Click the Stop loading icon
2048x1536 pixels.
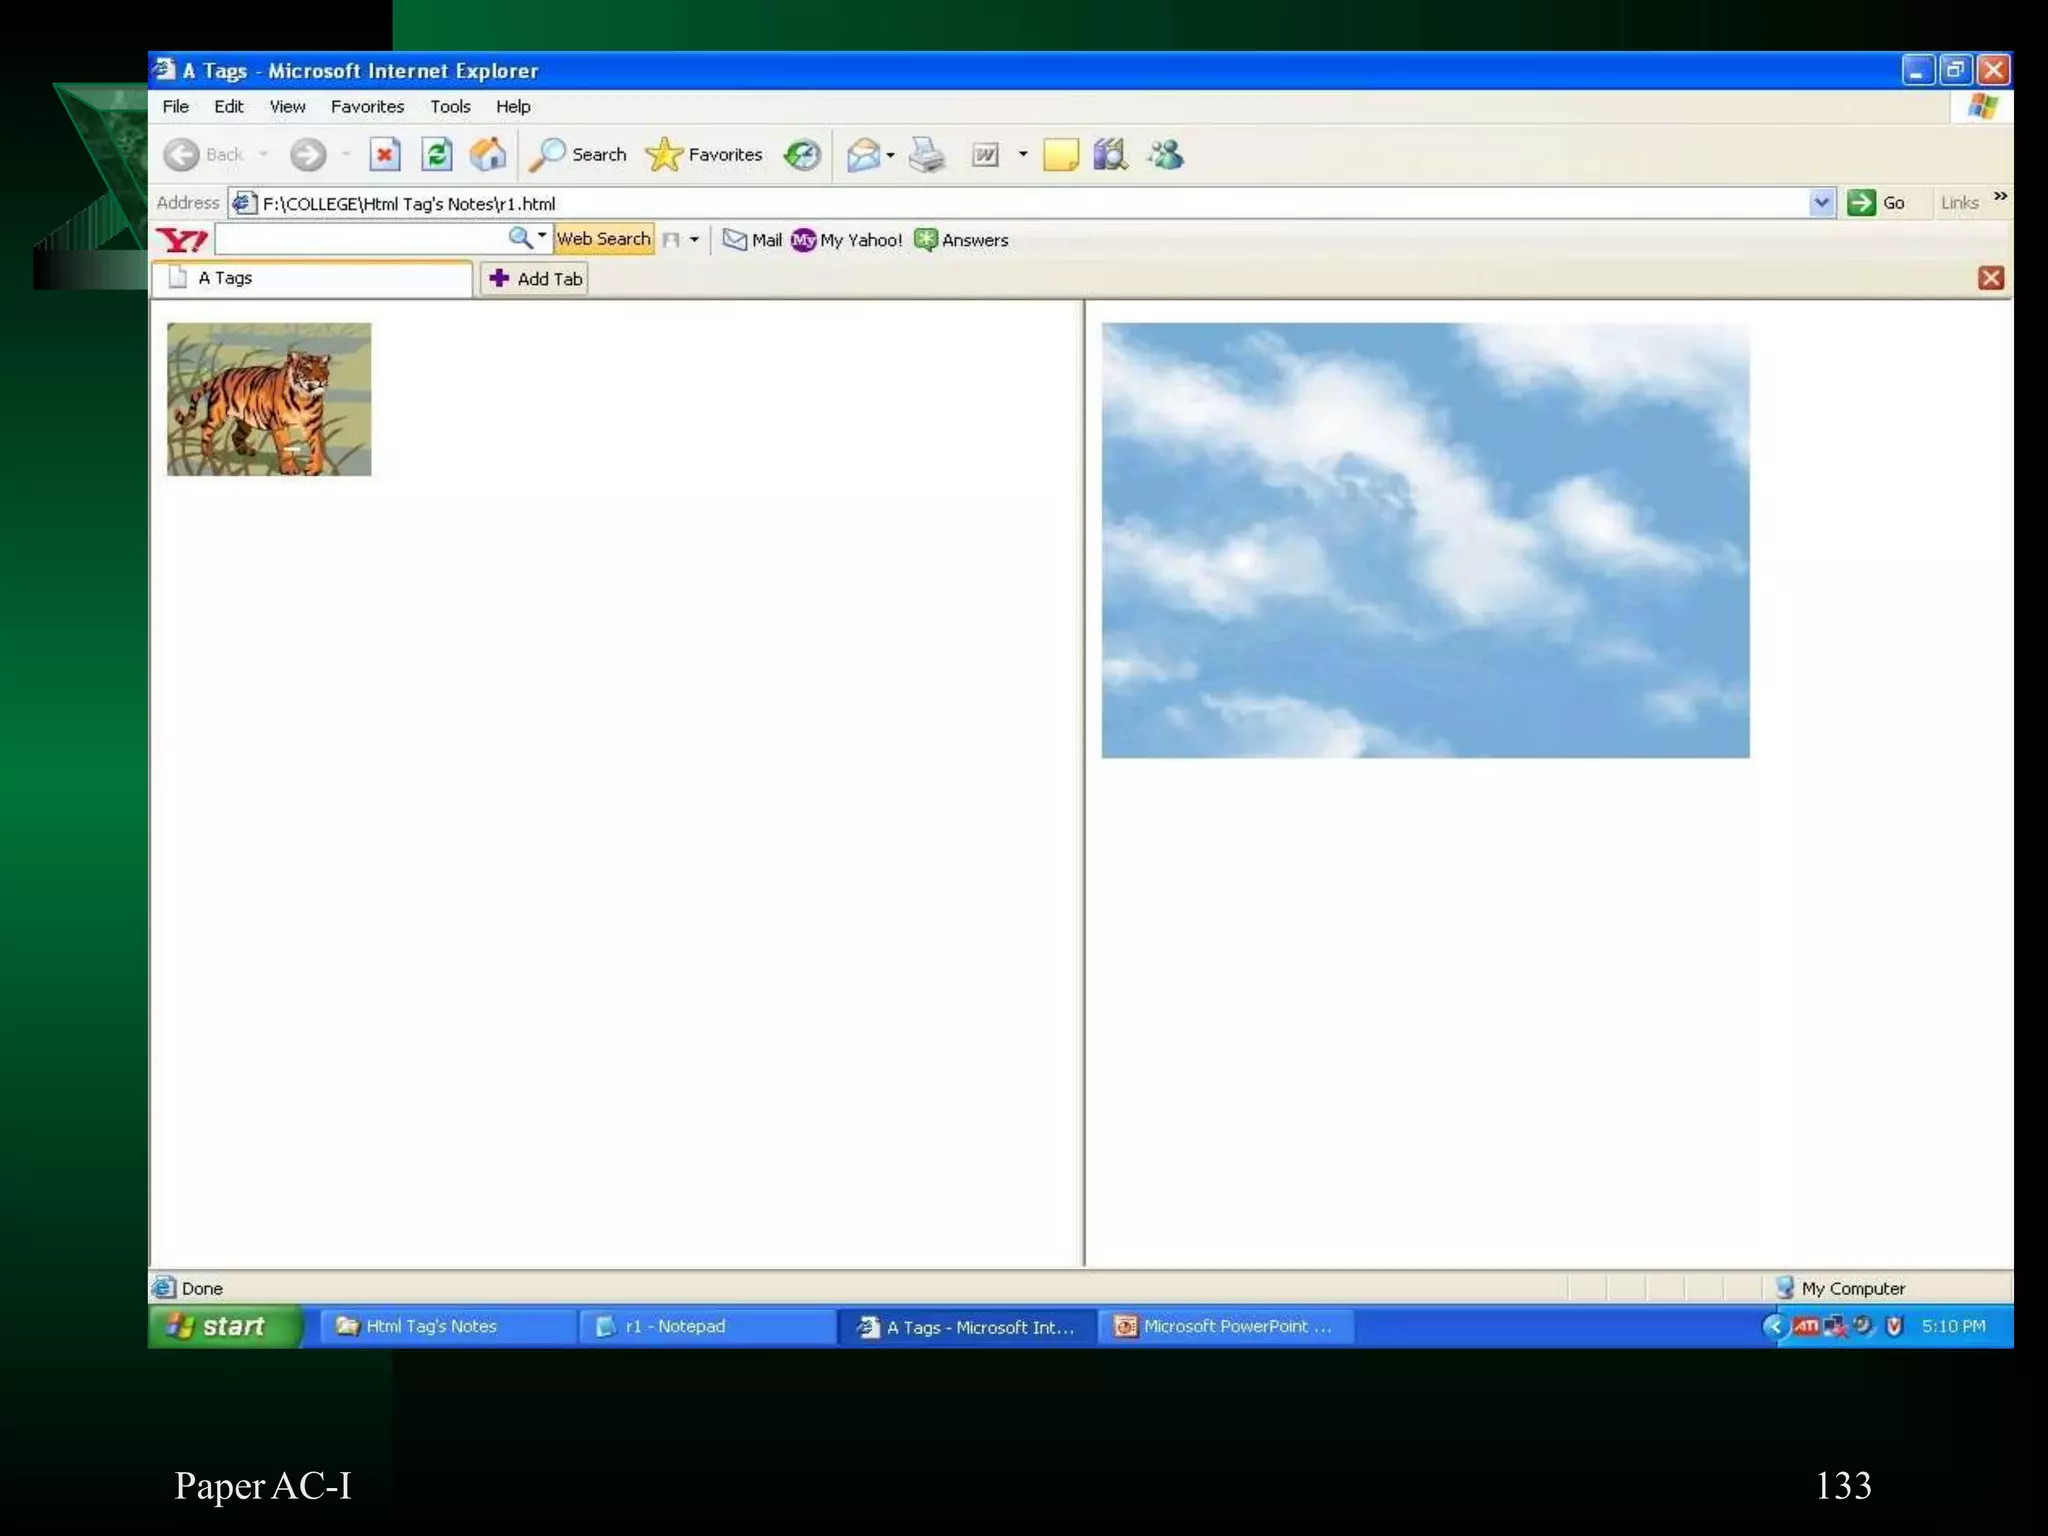385,154
